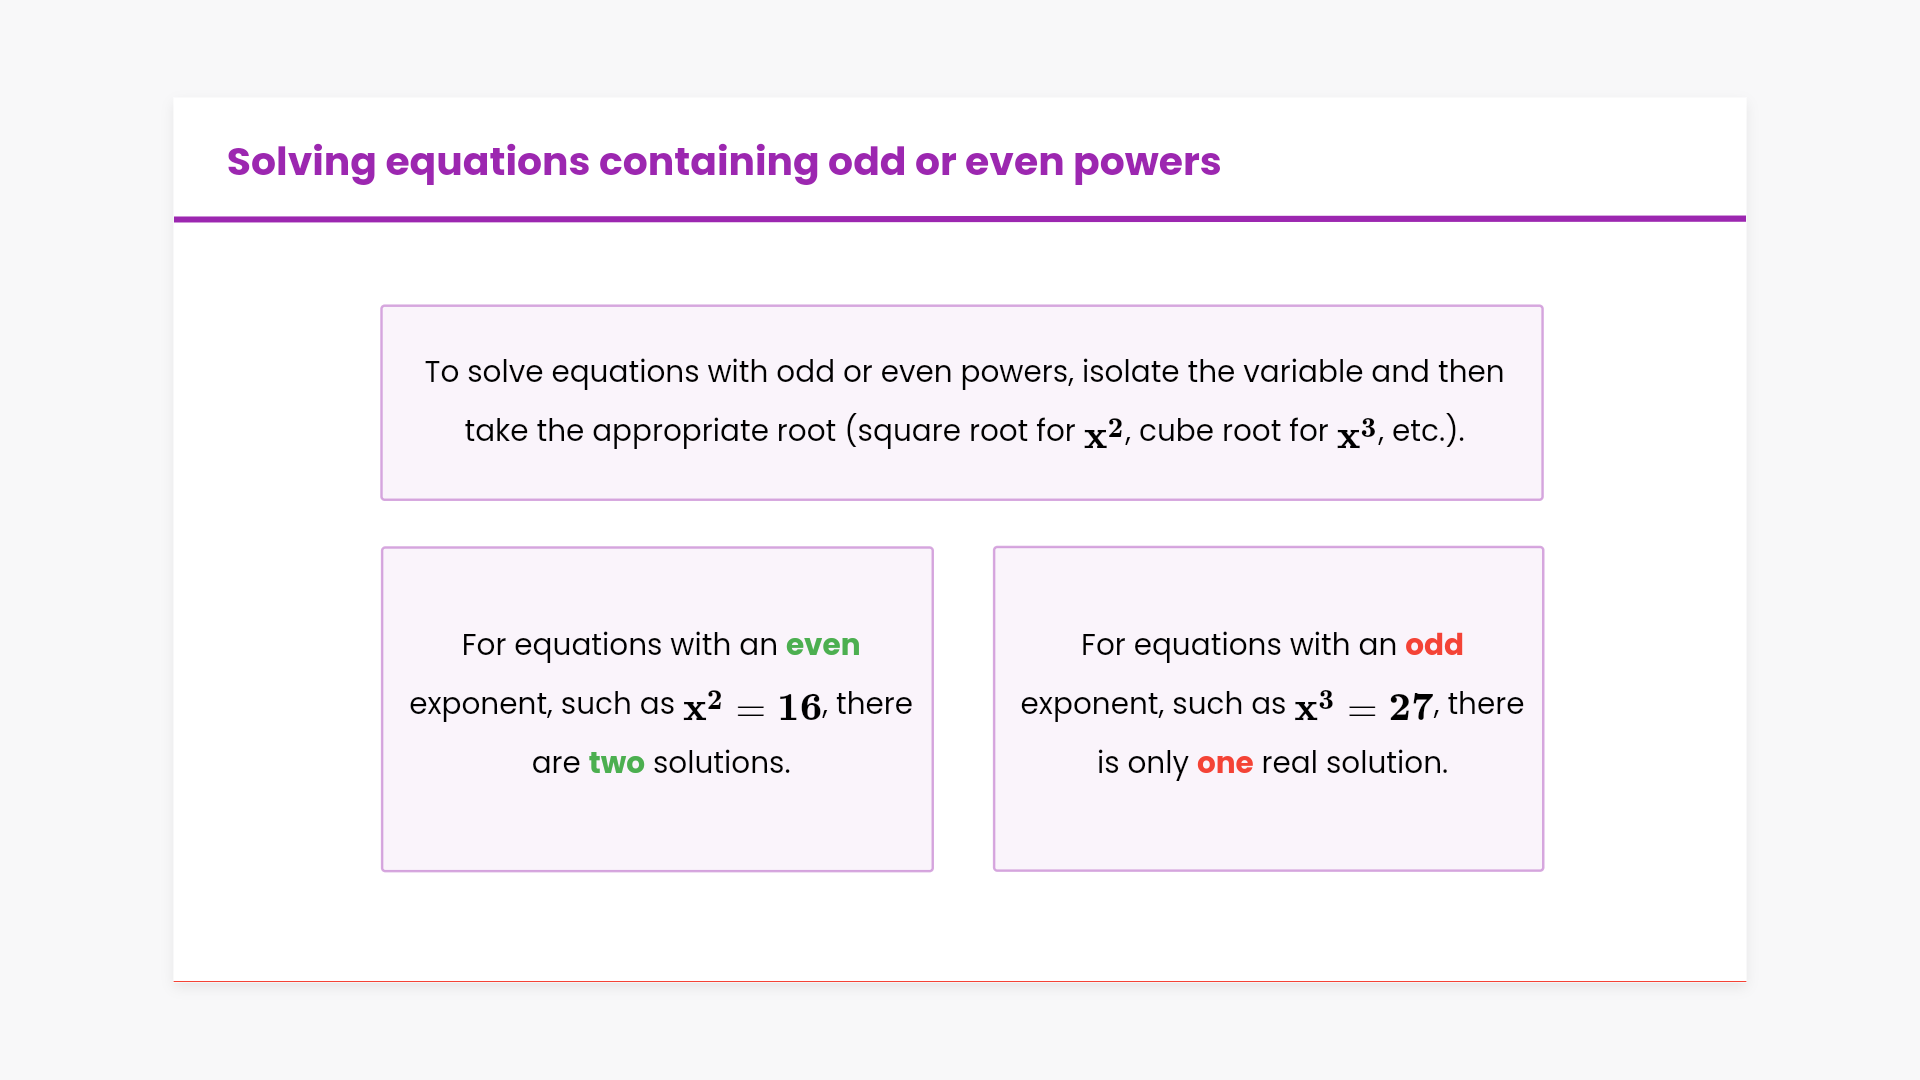Viewport: 1920px width, 1080px height.
Task: Click the red word "one"
Action: point(1224,763)
